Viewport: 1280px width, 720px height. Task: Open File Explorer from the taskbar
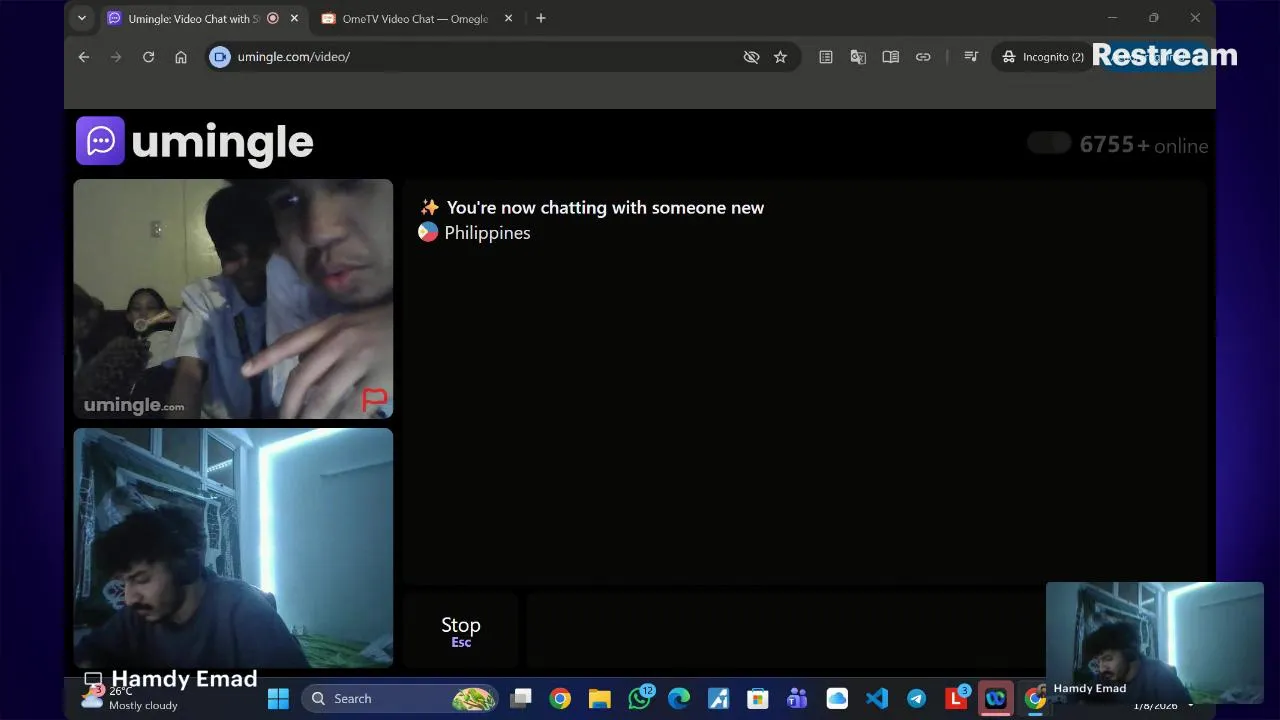(599, 698)
